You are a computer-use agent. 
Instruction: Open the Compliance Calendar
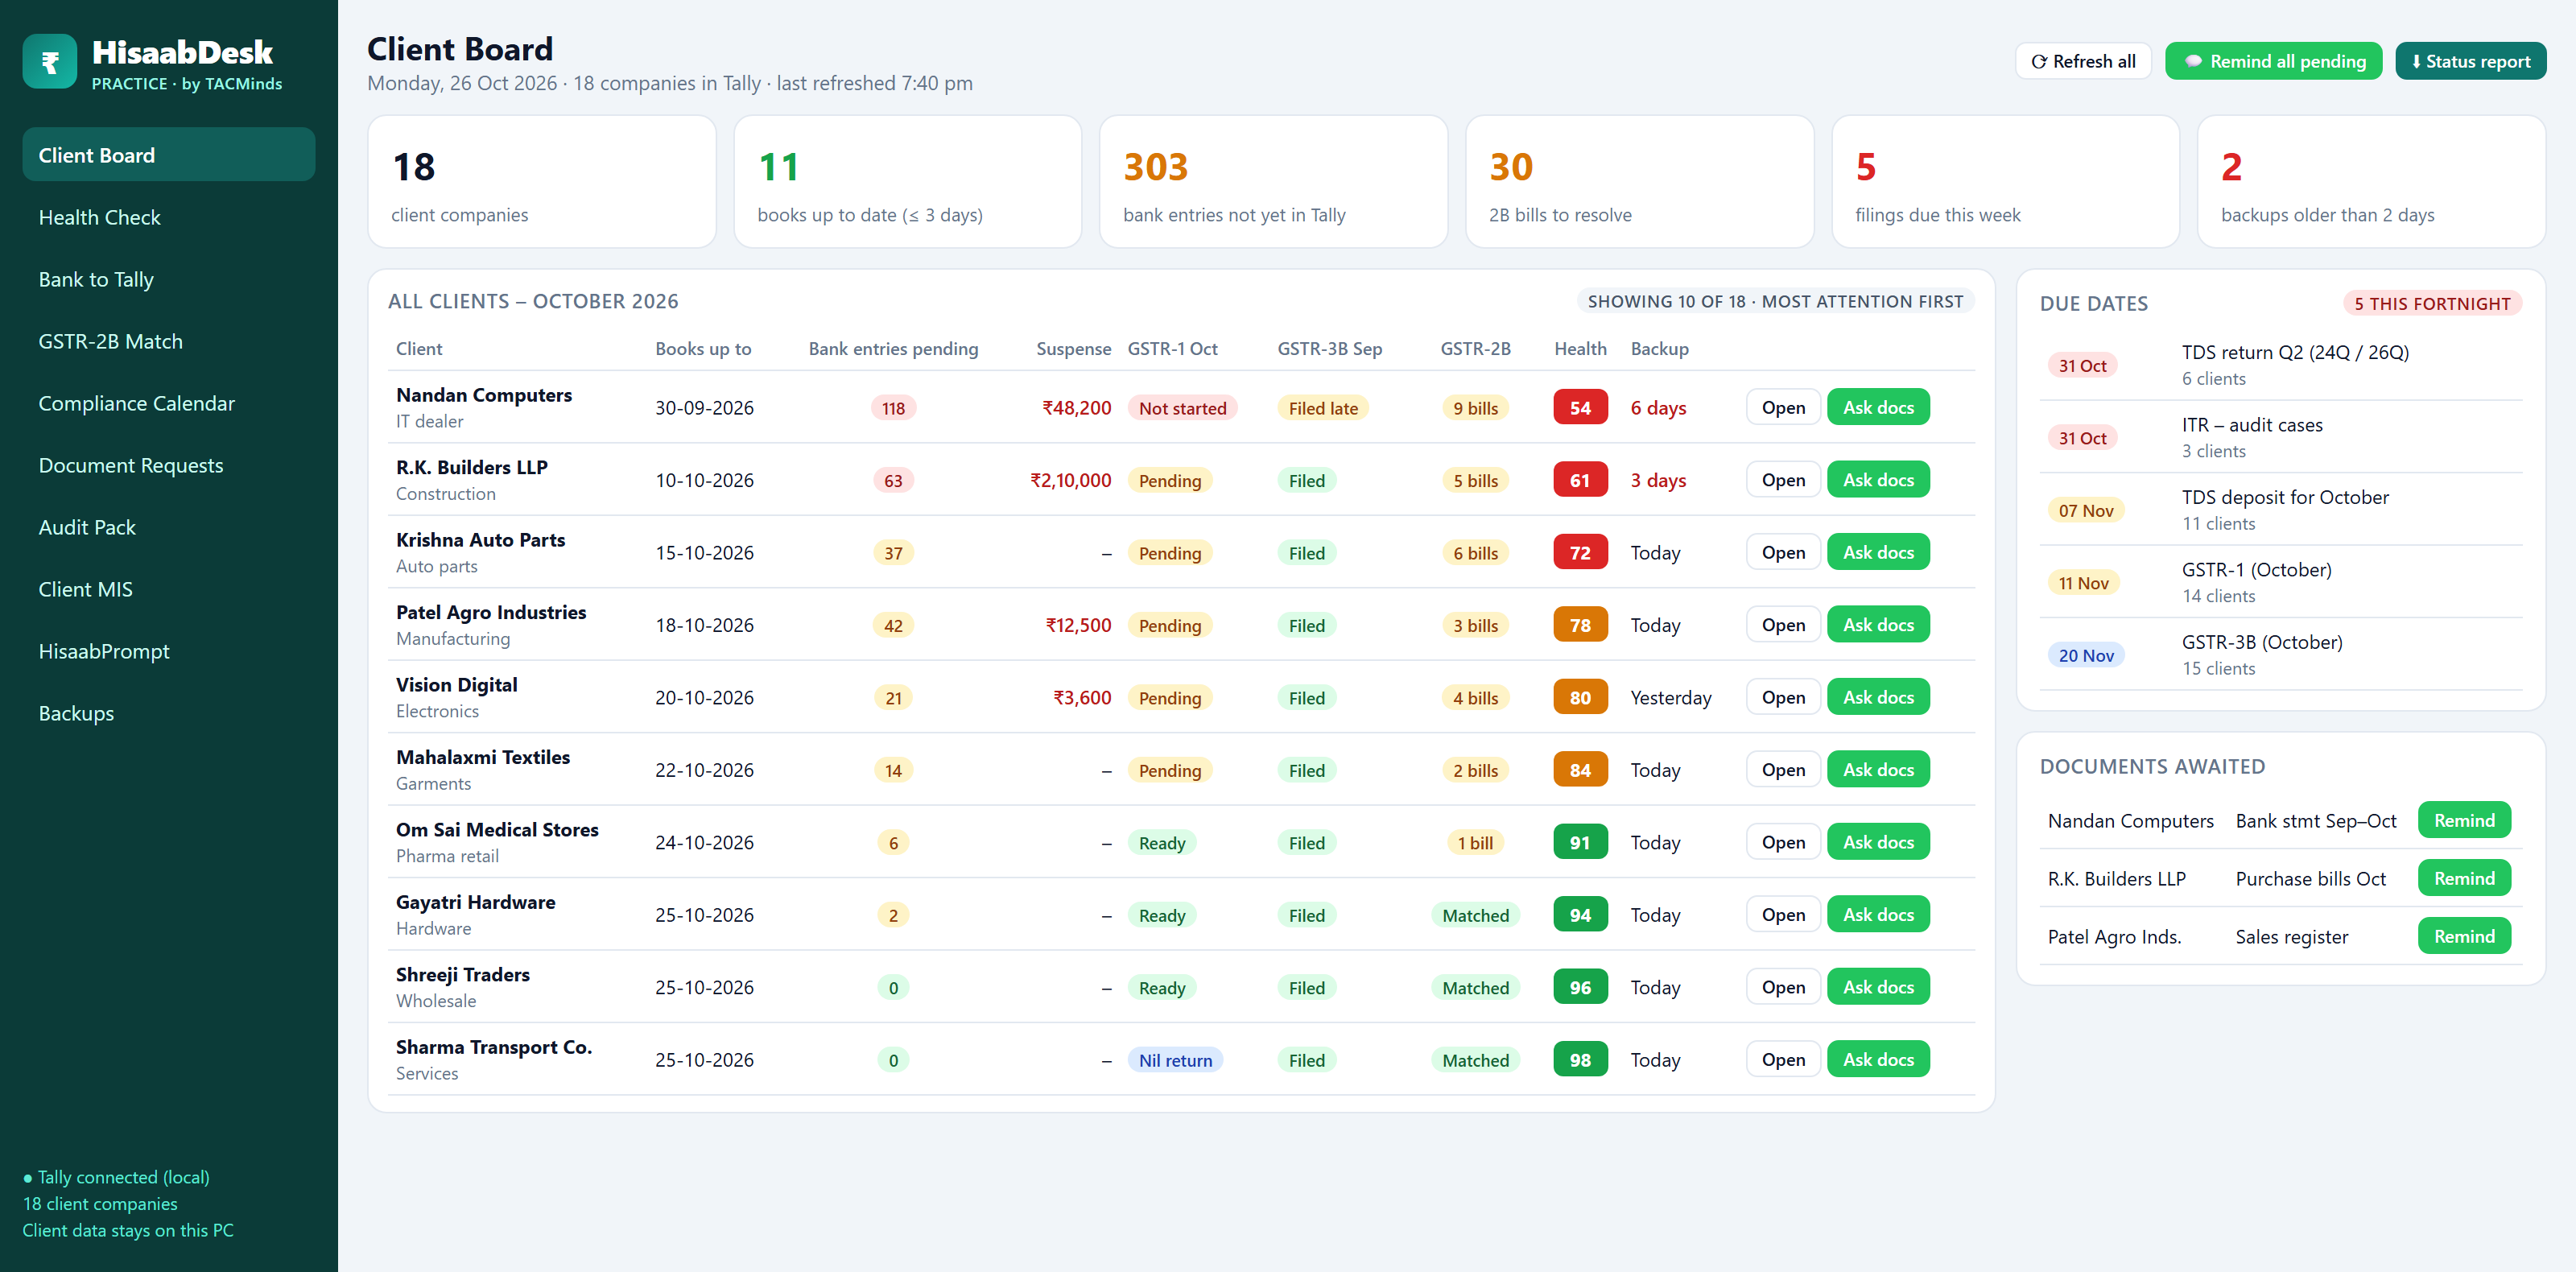click(169, 403)
